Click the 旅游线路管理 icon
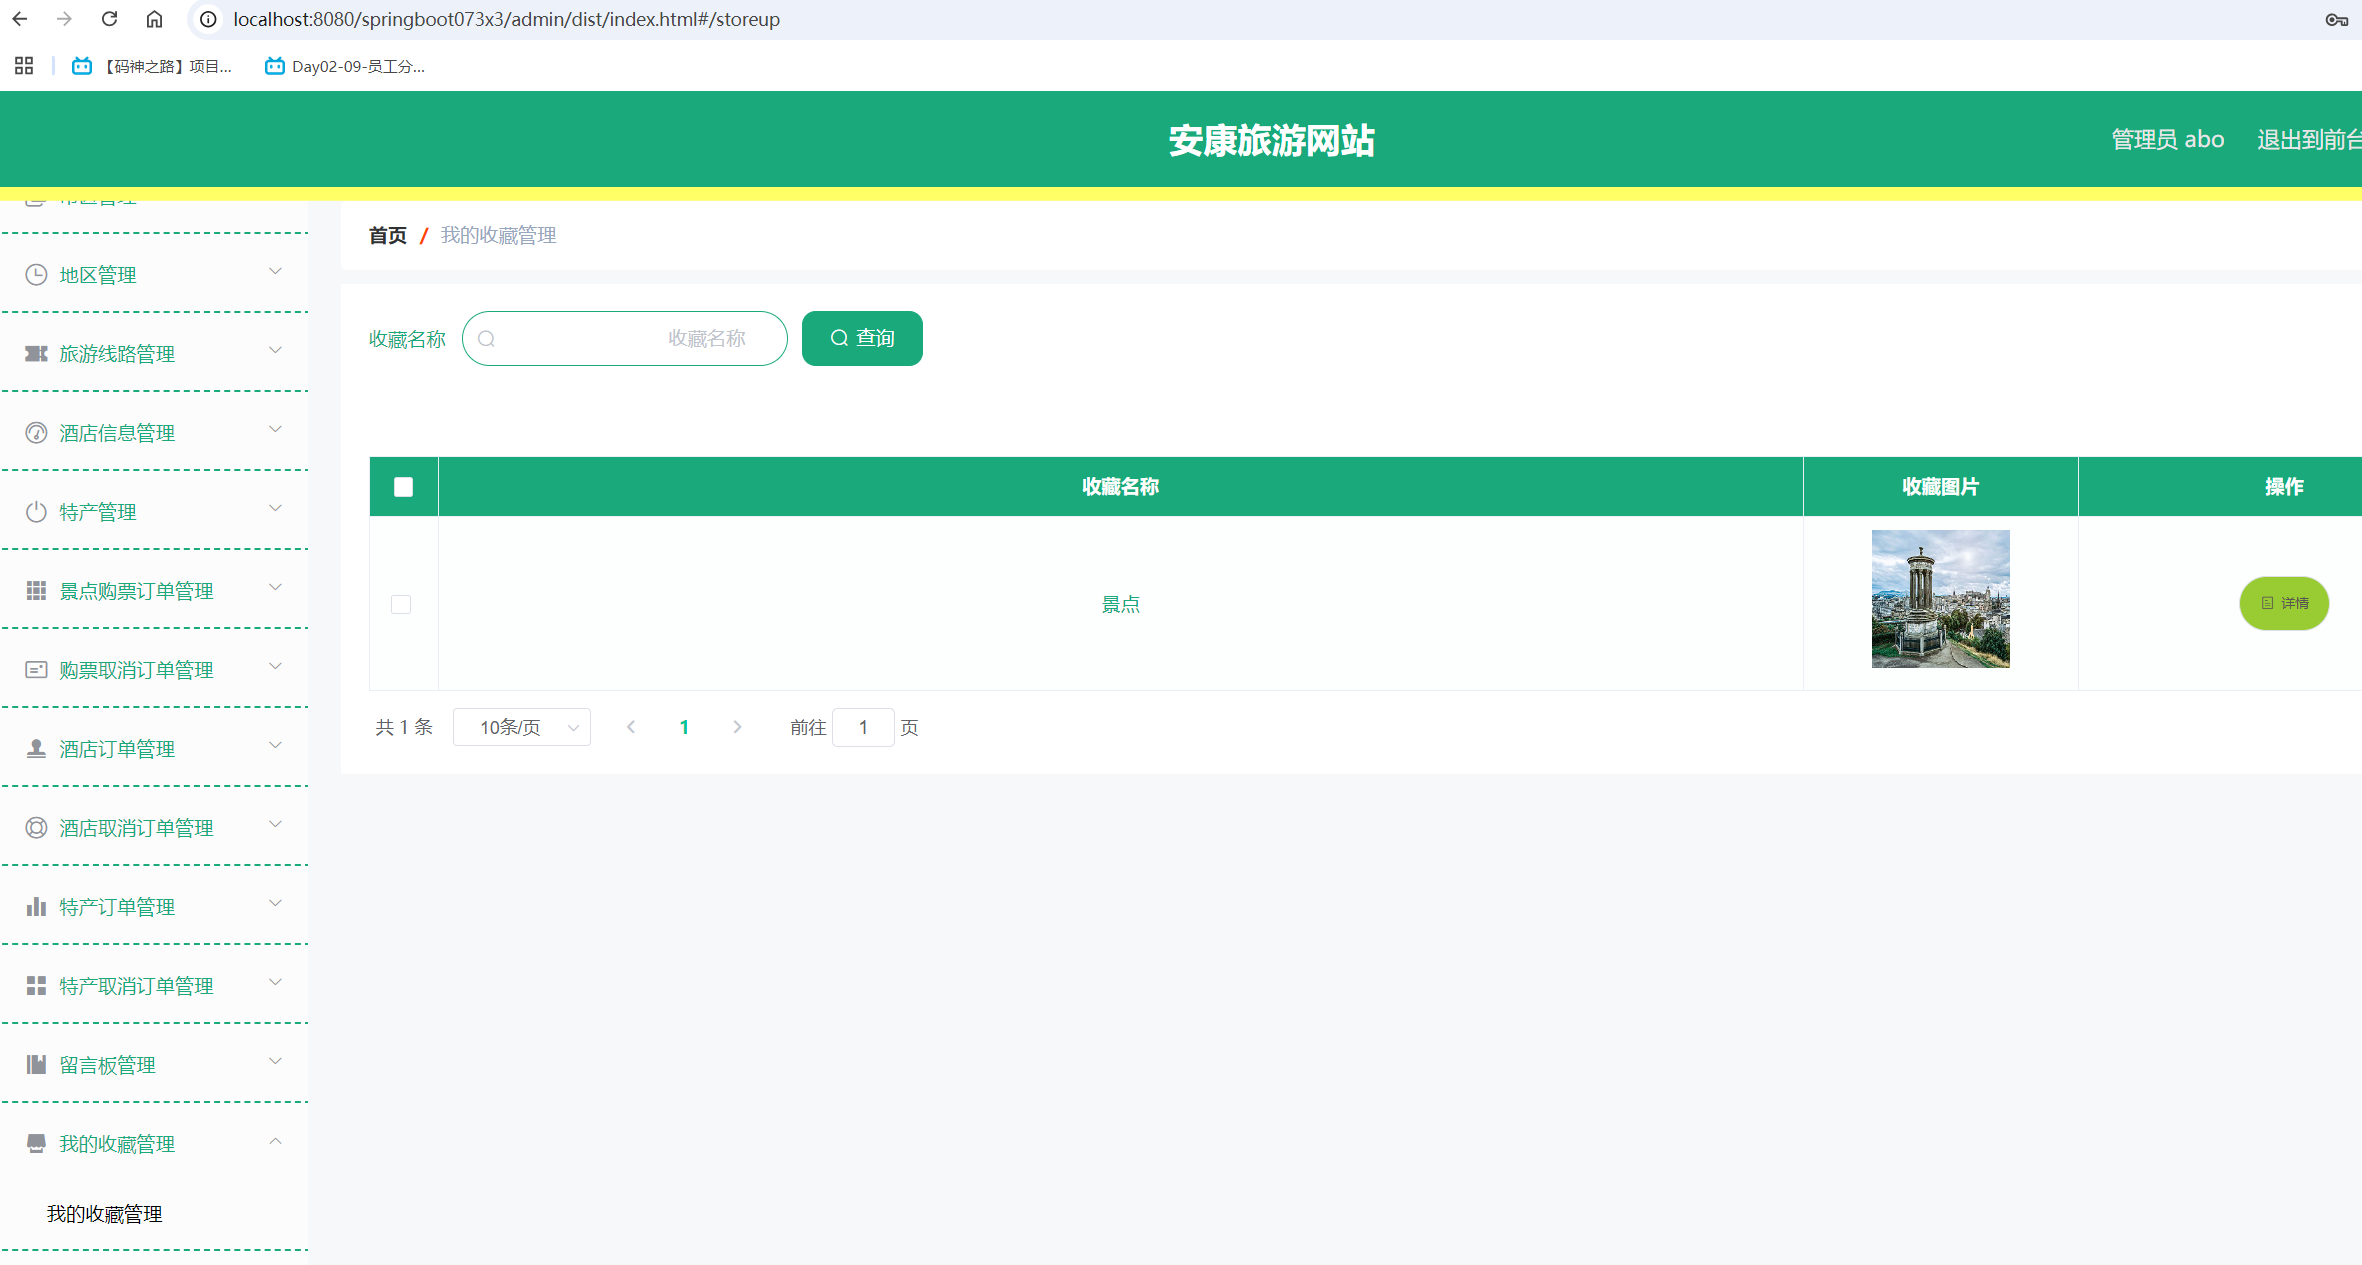 [x=36, y=353]
